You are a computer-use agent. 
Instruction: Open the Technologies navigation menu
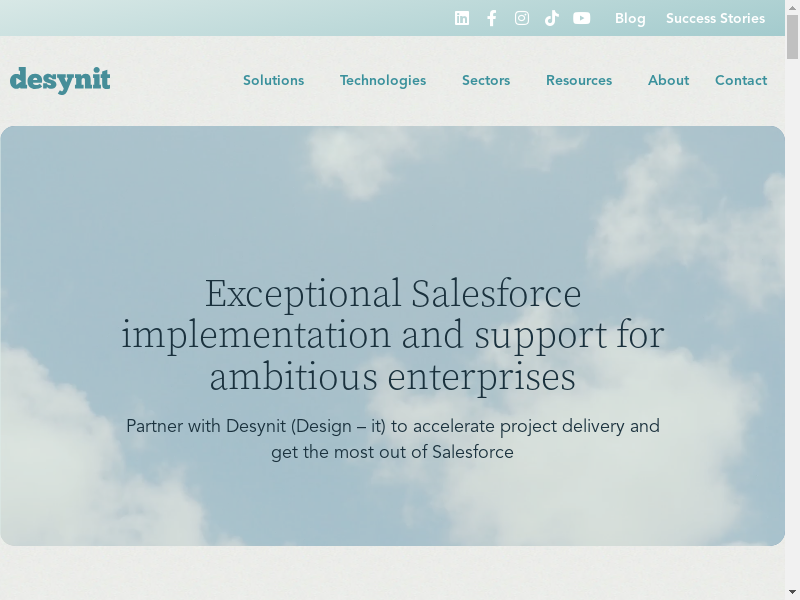coord(383,80)
